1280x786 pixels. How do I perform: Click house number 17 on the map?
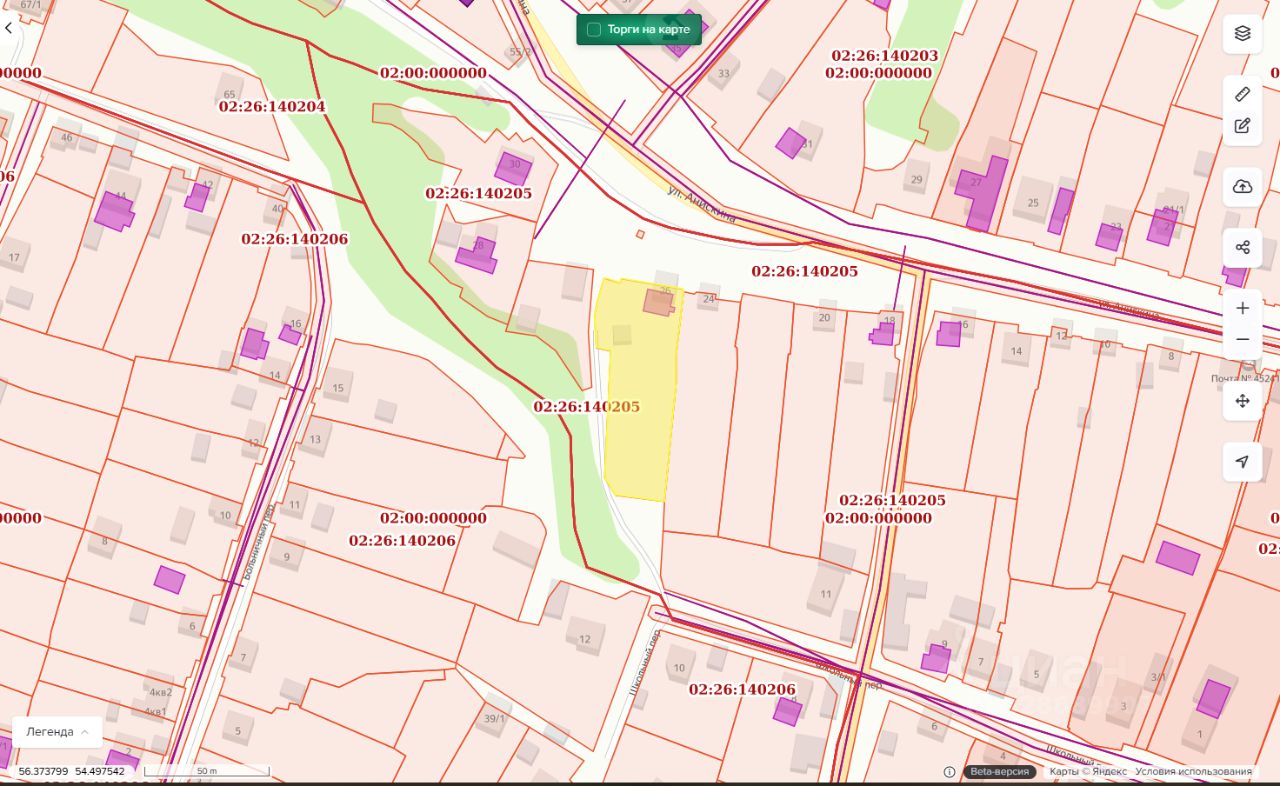(x=14, y=258)
